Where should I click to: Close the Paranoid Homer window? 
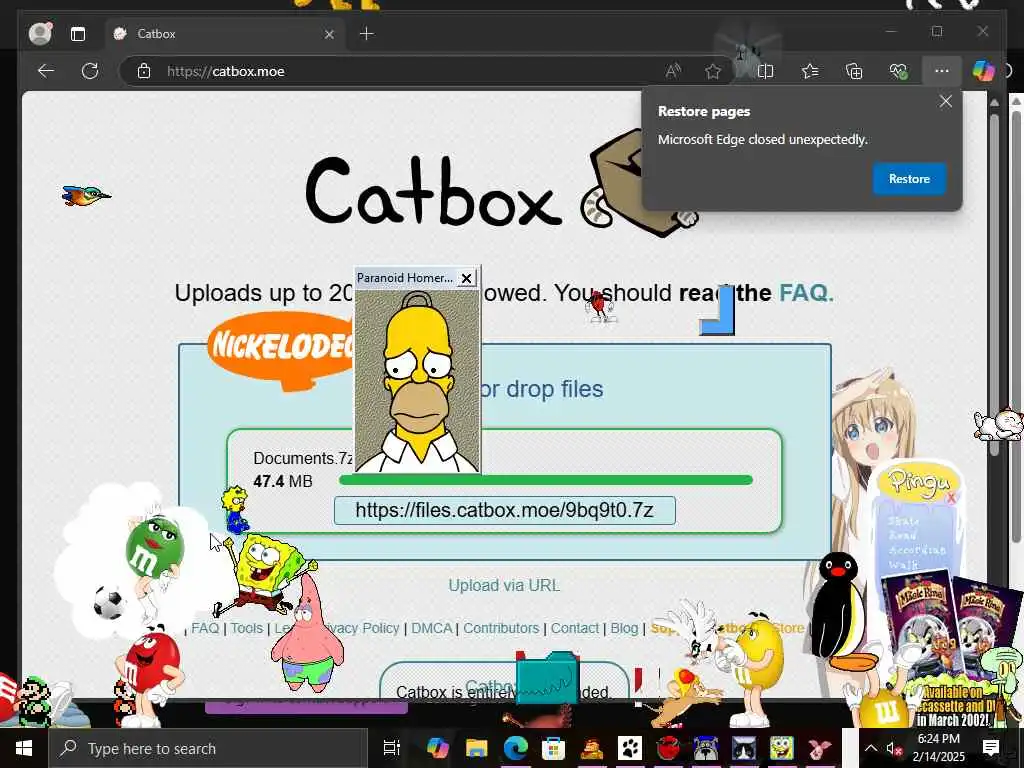pos(466,278)
